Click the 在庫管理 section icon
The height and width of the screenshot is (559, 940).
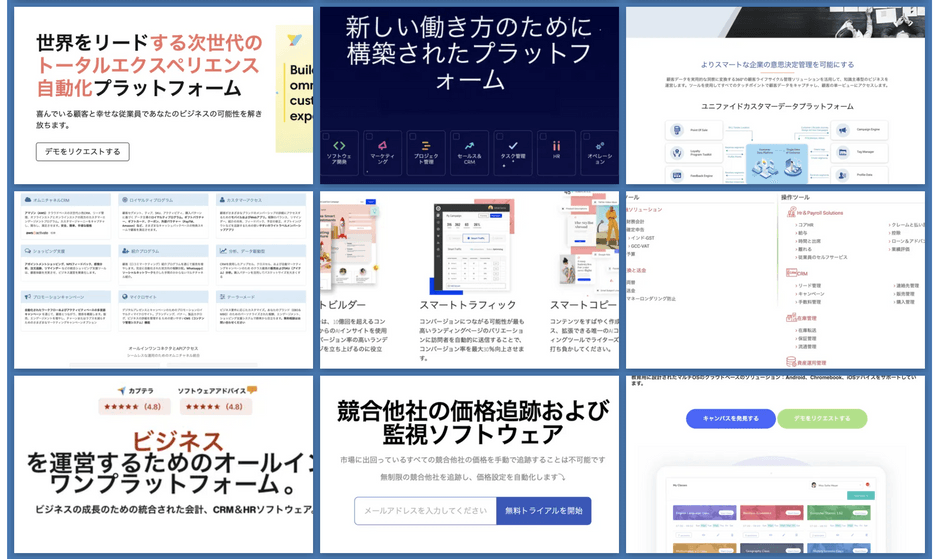(x=791, y=318)
